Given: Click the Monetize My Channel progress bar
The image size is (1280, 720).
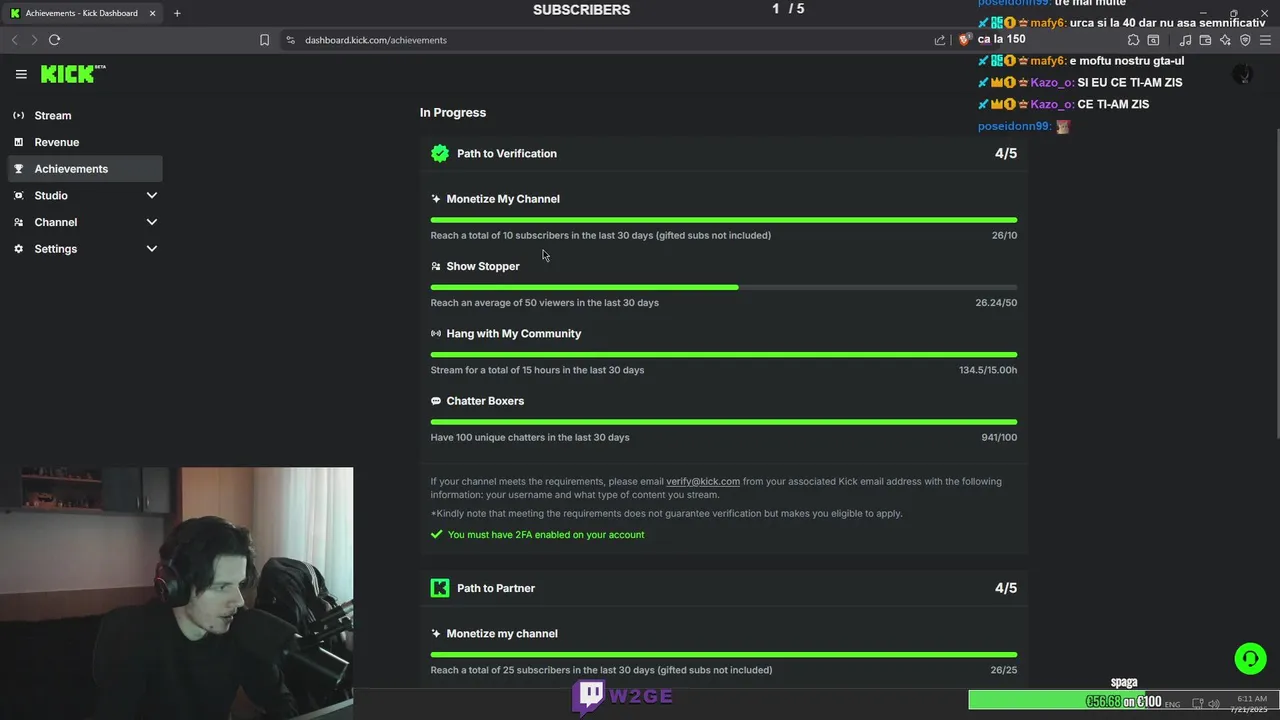Looking at the screenshot, I should [724, 220].
